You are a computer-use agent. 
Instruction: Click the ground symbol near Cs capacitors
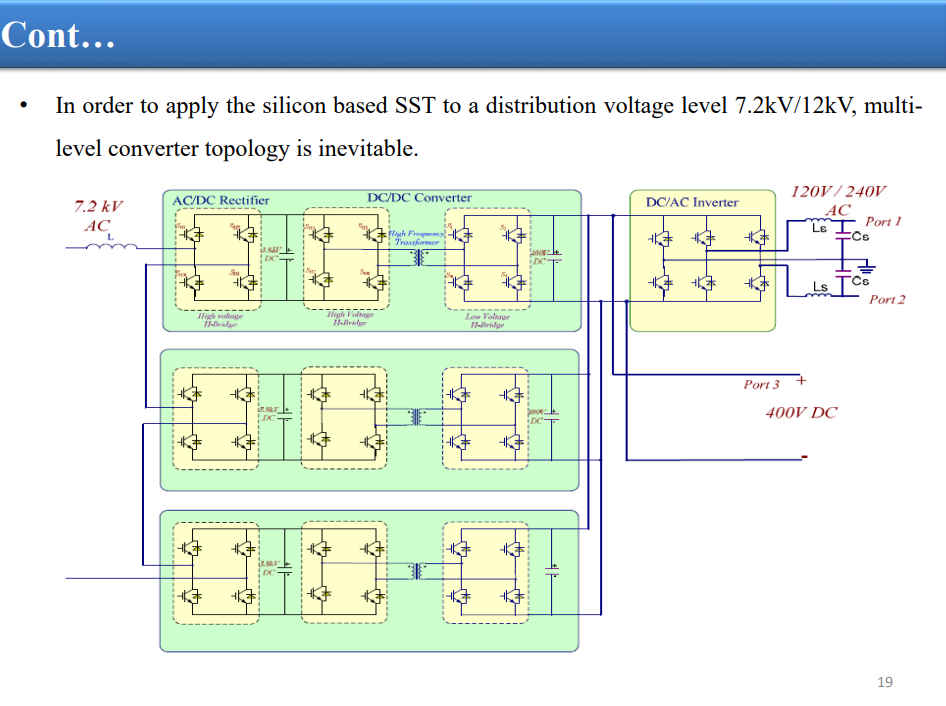coord(866,268)
